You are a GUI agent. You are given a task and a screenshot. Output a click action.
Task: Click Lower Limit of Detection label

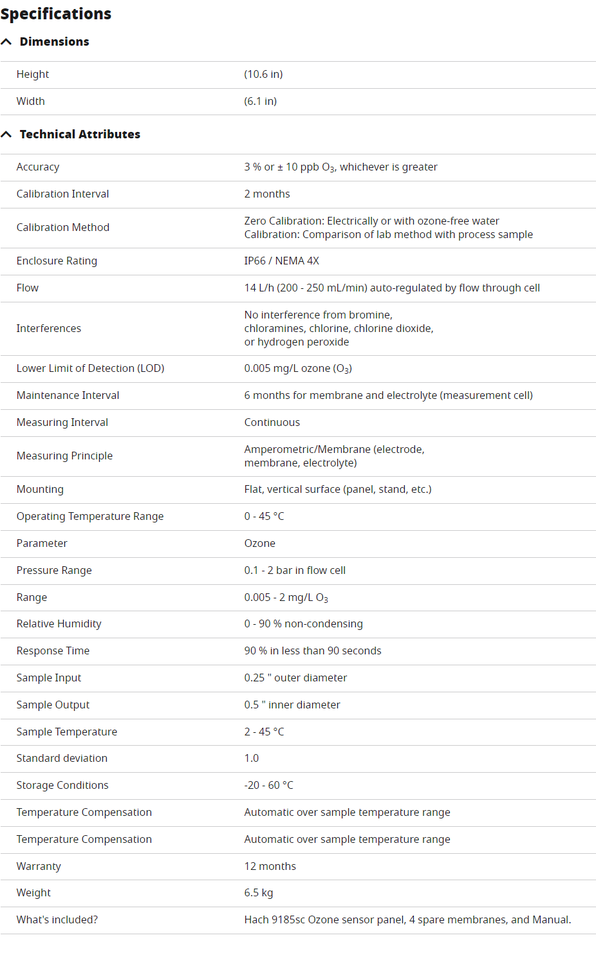(x=90, y=368)
